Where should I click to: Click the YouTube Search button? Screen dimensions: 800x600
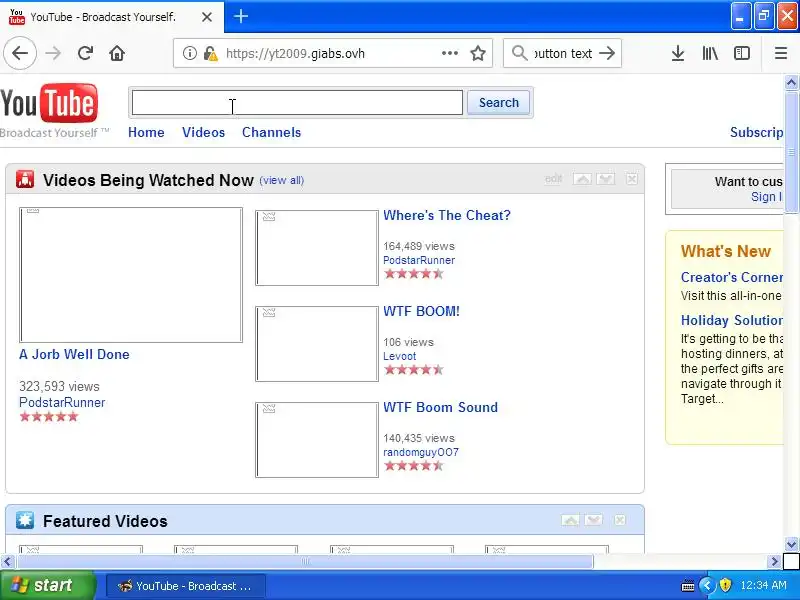[x=498, y=103]
